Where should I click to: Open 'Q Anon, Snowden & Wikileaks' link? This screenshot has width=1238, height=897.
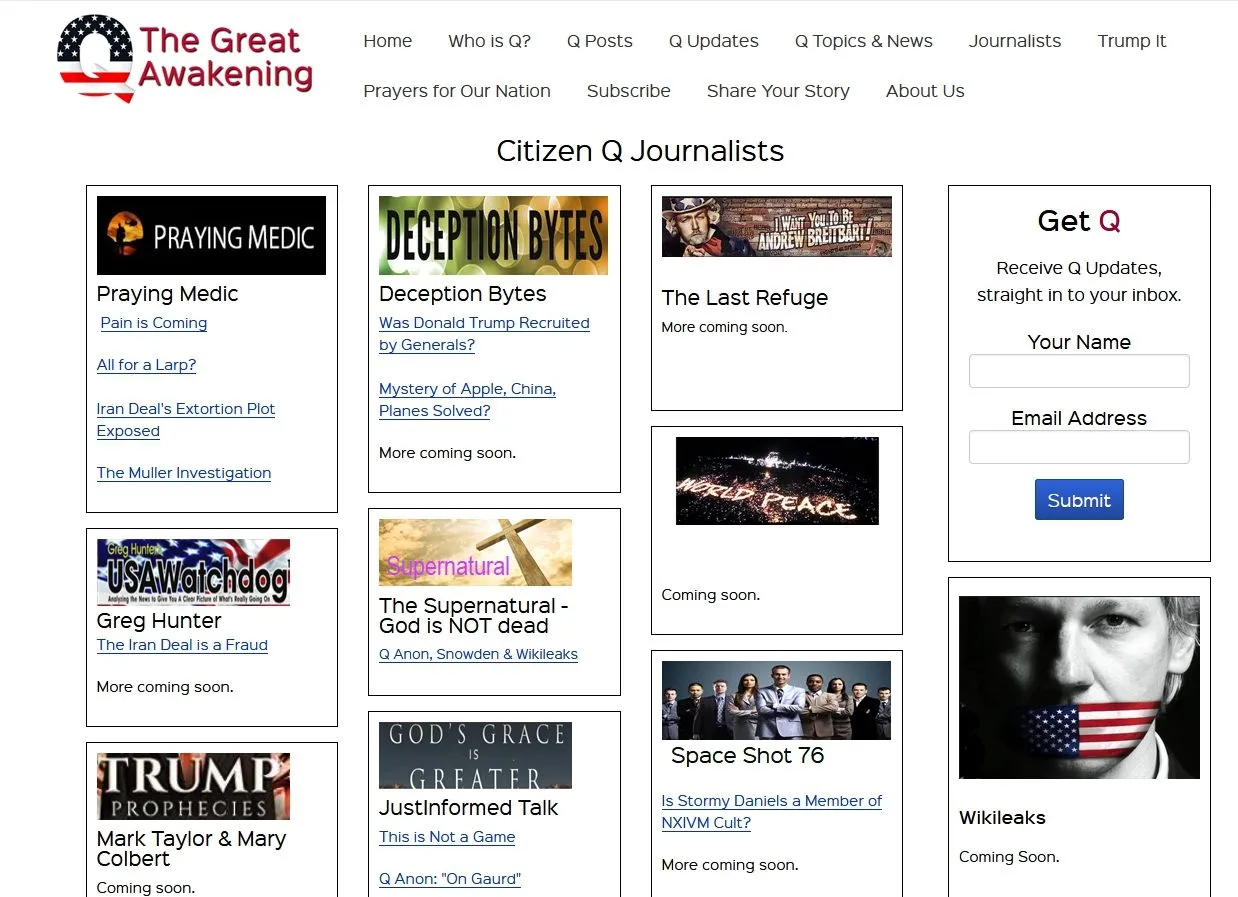coord(478,654)
